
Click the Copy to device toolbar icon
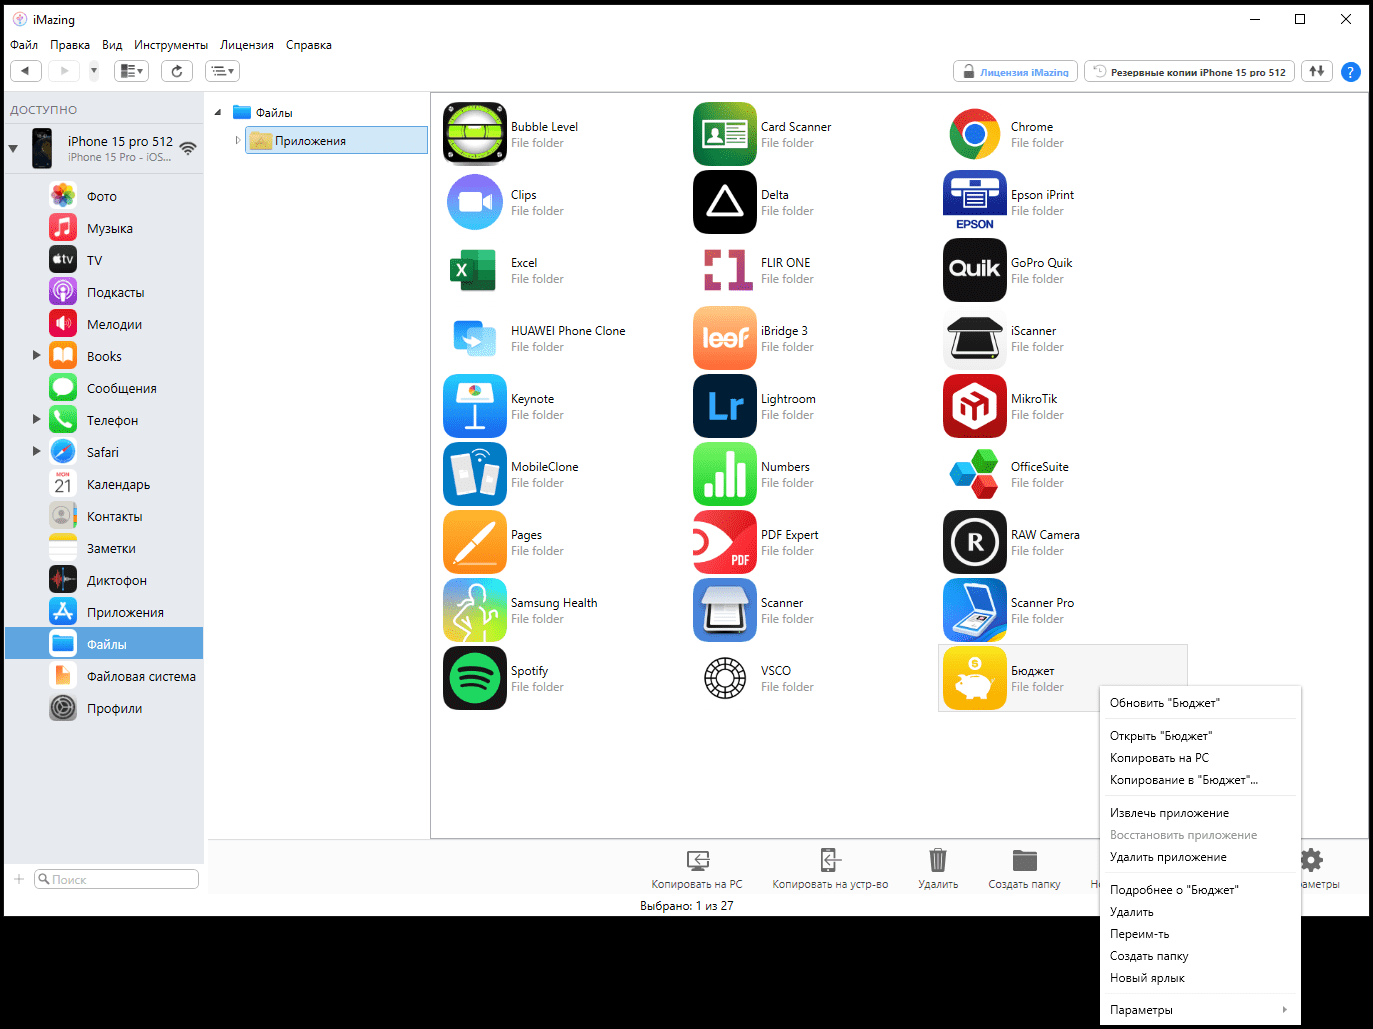pyautogui.click(x=830, y=860)
